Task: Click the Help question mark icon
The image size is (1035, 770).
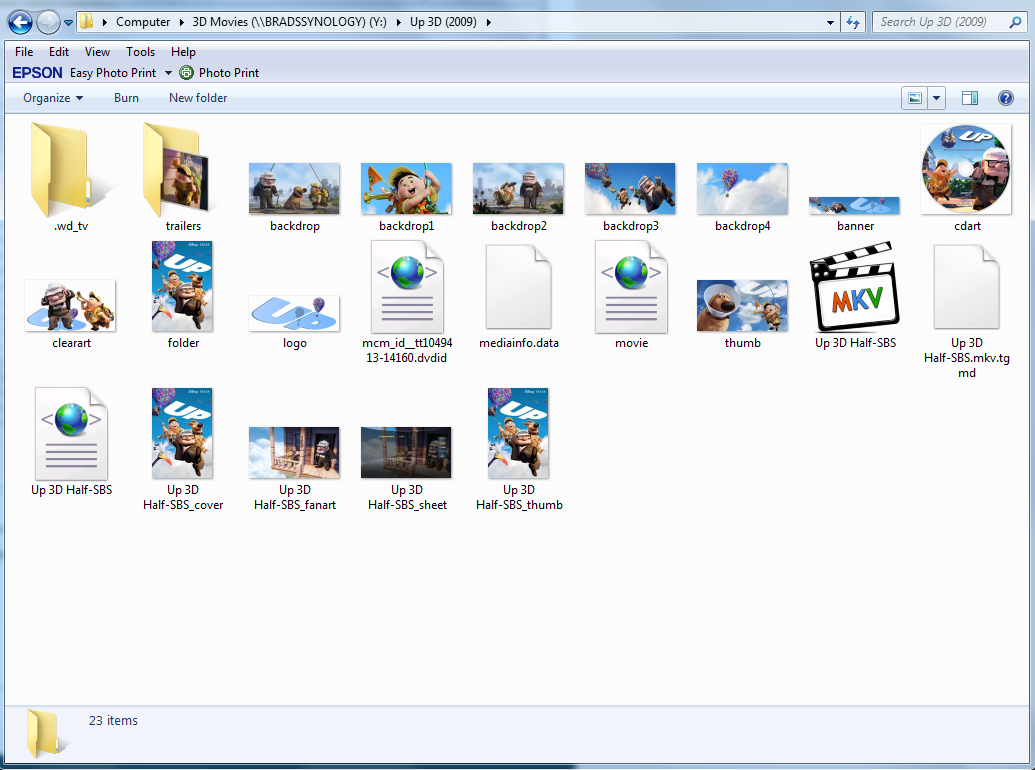Action: [x=1005, y=98]
